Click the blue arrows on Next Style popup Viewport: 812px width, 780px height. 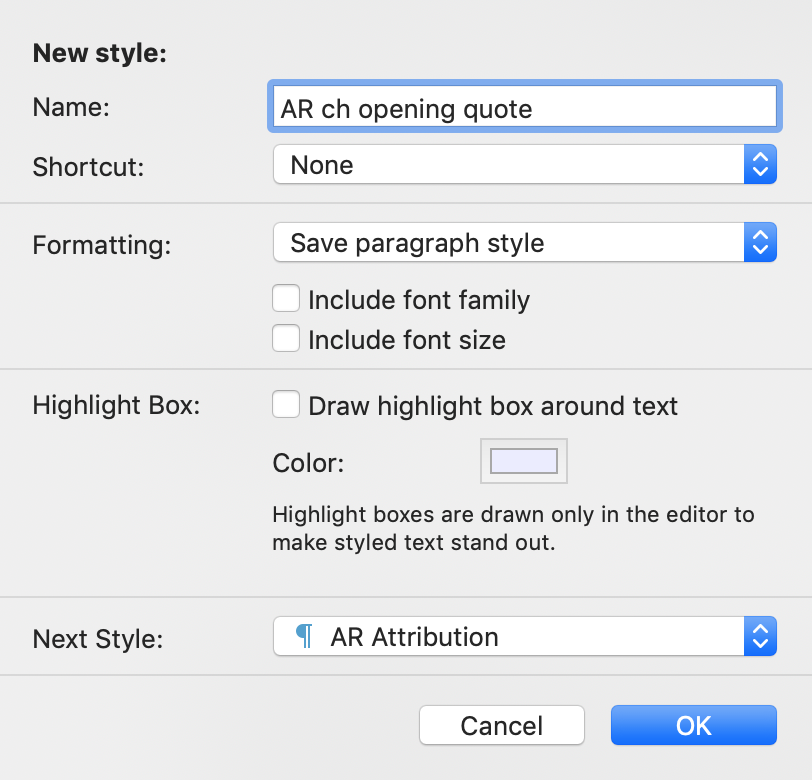point(760,636)
